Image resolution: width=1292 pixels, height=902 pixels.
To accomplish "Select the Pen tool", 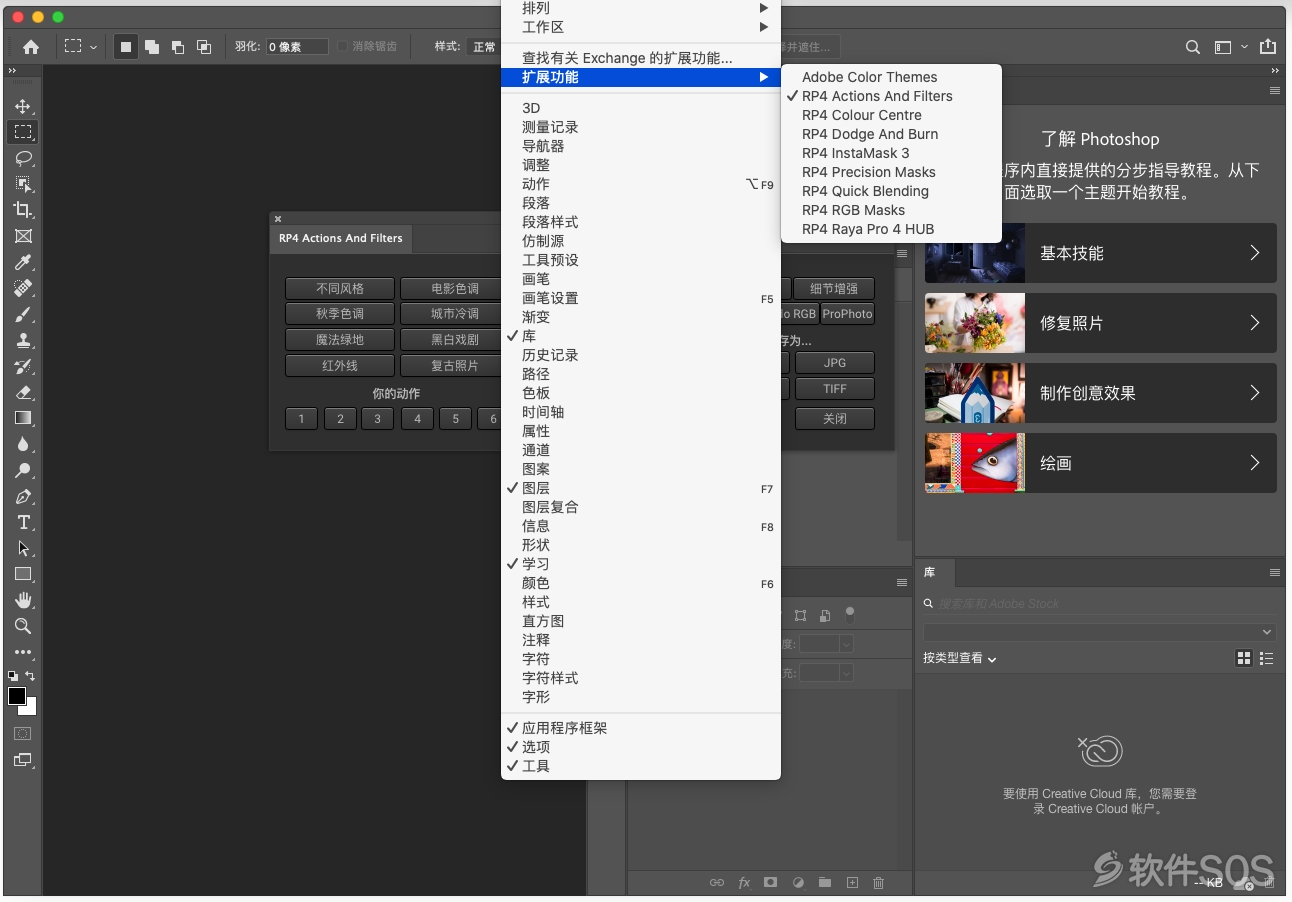I will [x=23, y=496].
